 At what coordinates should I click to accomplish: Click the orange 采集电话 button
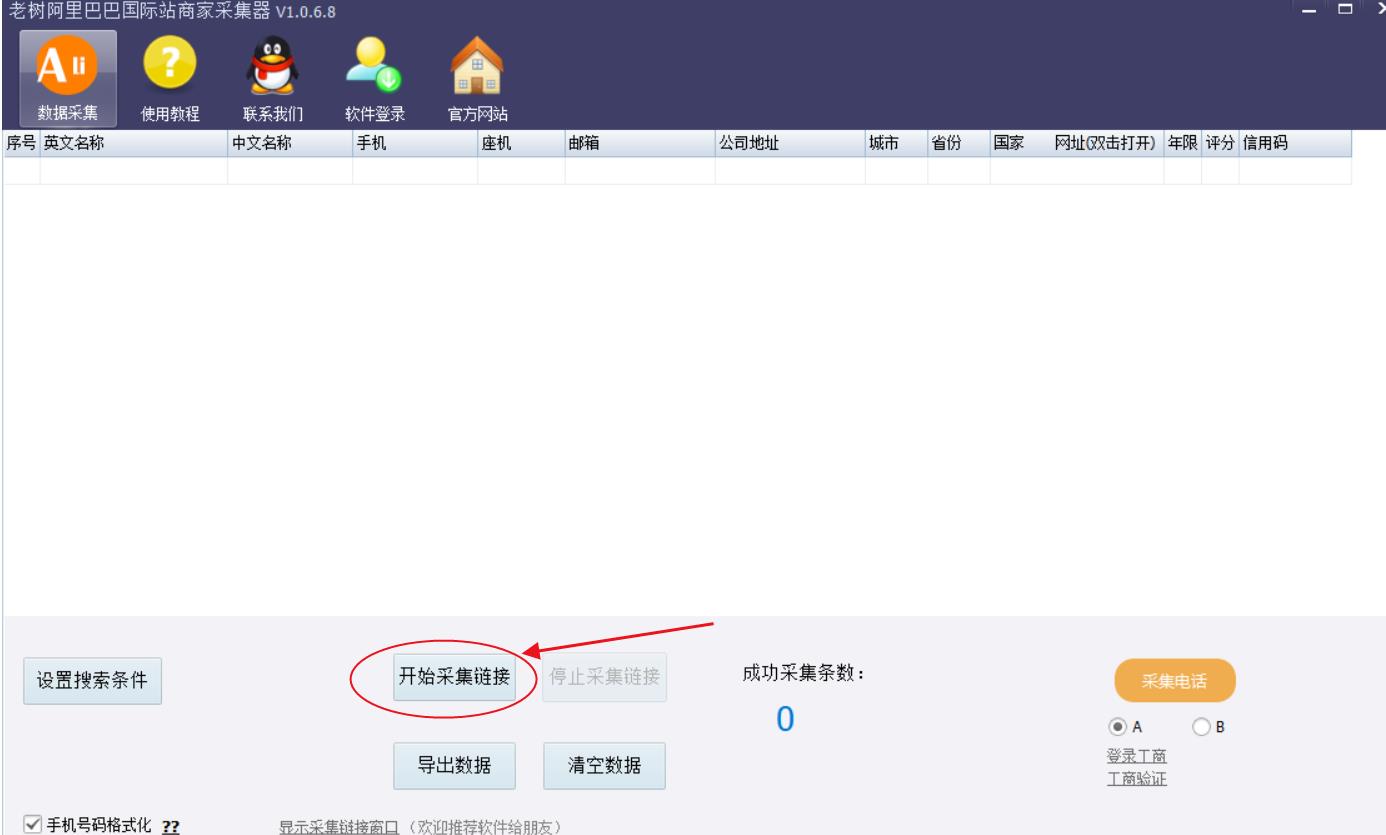coord(1174,682)
